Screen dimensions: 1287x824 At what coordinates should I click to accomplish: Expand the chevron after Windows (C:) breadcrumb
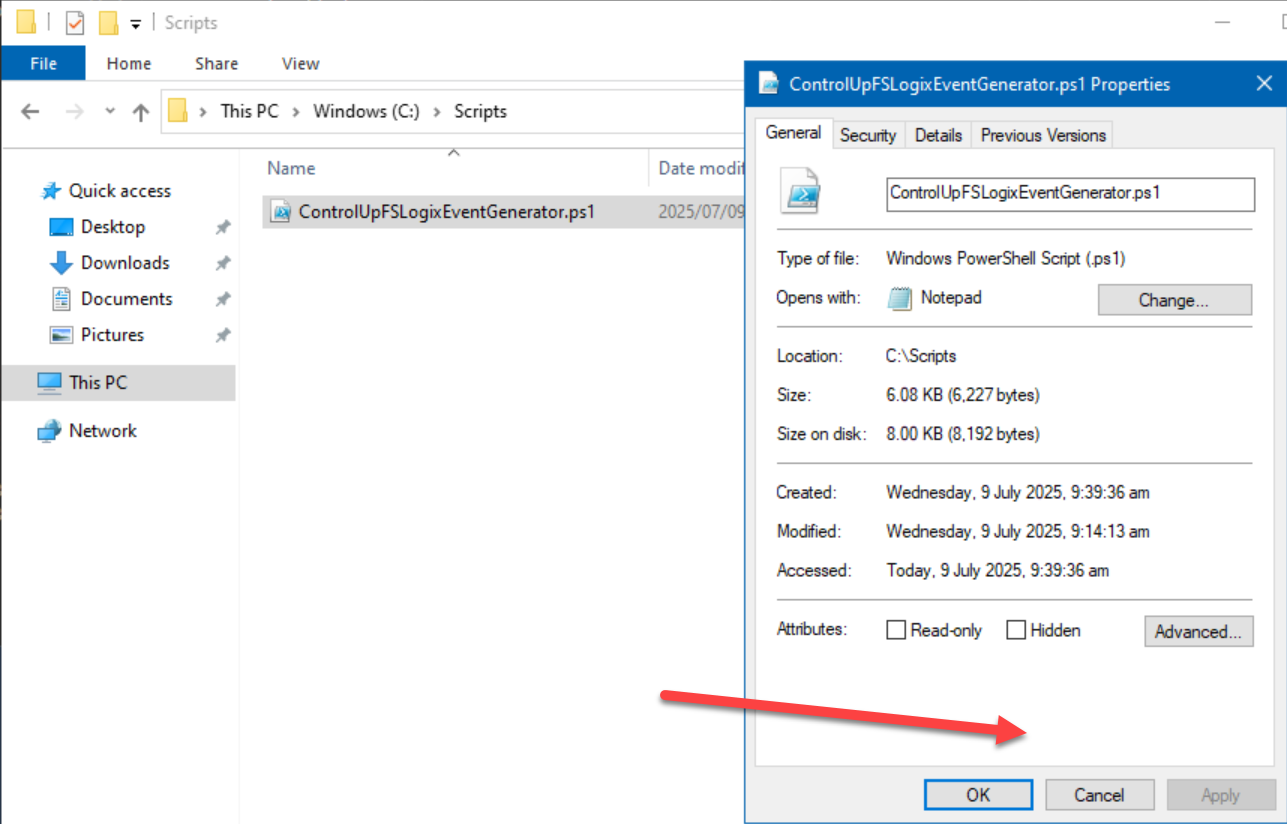[x=437, y=112]
